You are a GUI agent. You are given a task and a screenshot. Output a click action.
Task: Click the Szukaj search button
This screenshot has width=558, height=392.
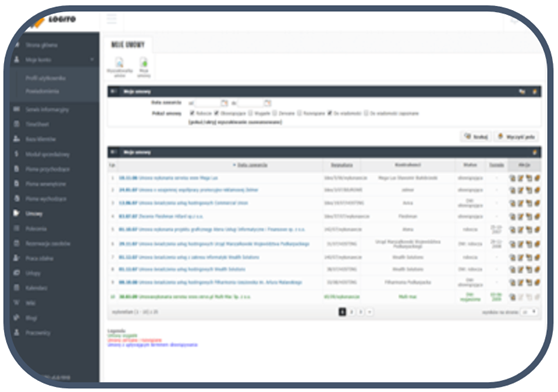pyautogui.click(x=477, y=137)
